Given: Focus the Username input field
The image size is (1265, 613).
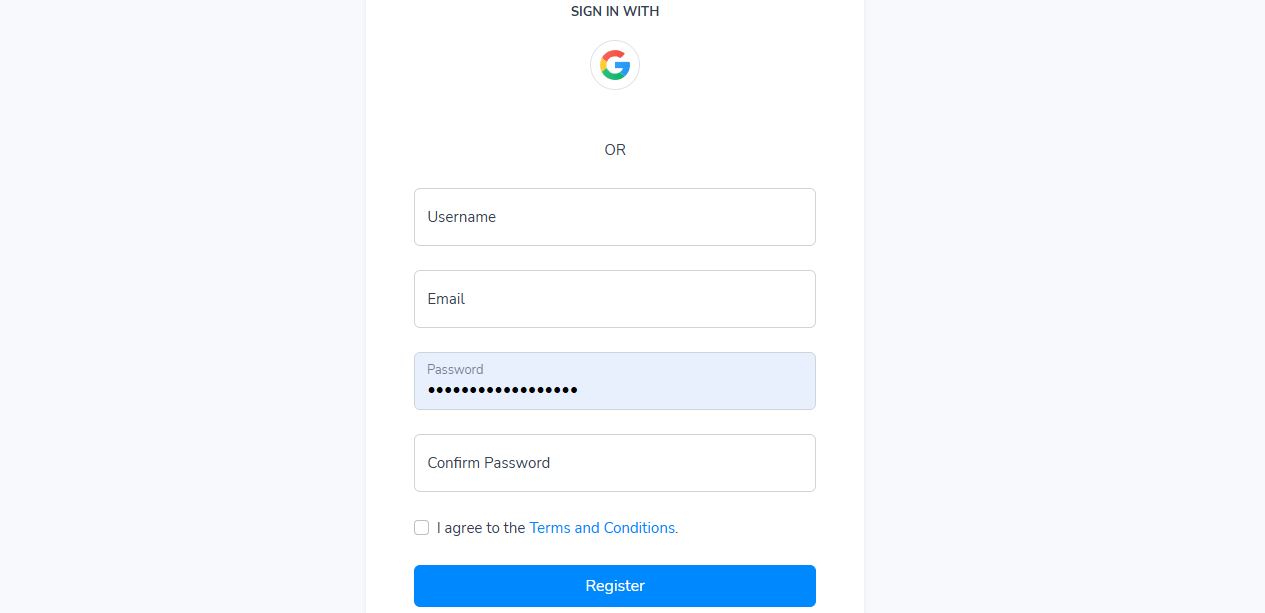Looking at the screenshot, I should point(615,217).
